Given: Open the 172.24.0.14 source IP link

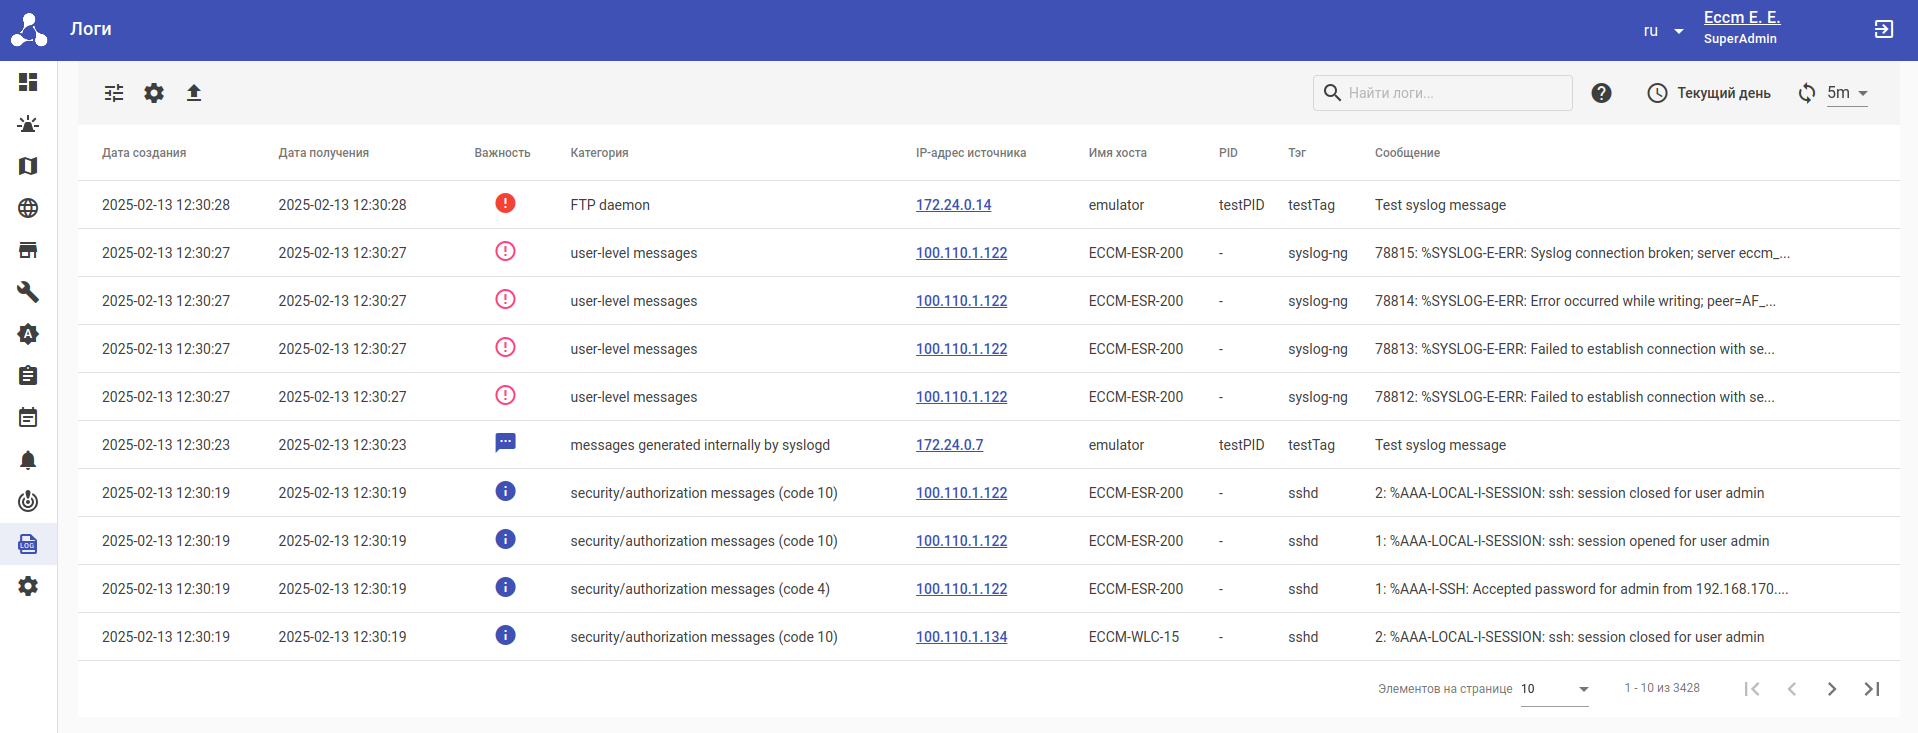Looking at the screenshot, I should (953, 205).
